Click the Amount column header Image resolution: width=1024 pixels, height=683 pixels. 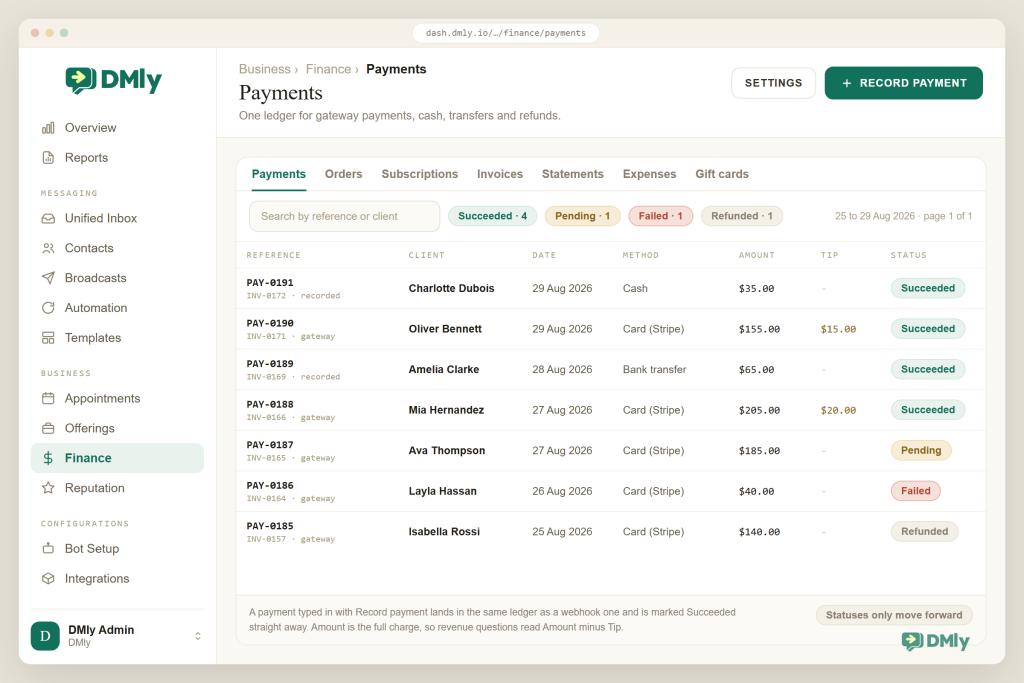pos(756,255)
